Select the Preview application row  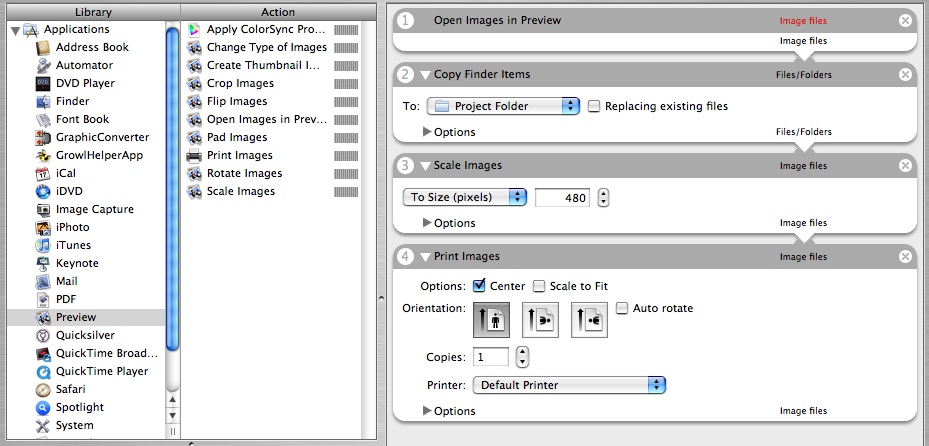[86, 317]
